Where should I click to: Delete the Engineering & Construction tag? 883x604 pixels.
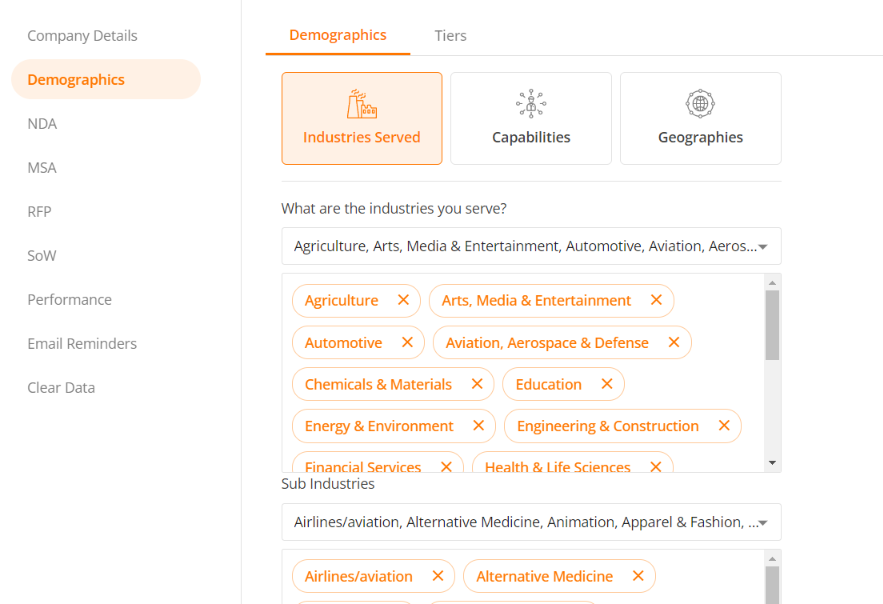pos(724,426)
